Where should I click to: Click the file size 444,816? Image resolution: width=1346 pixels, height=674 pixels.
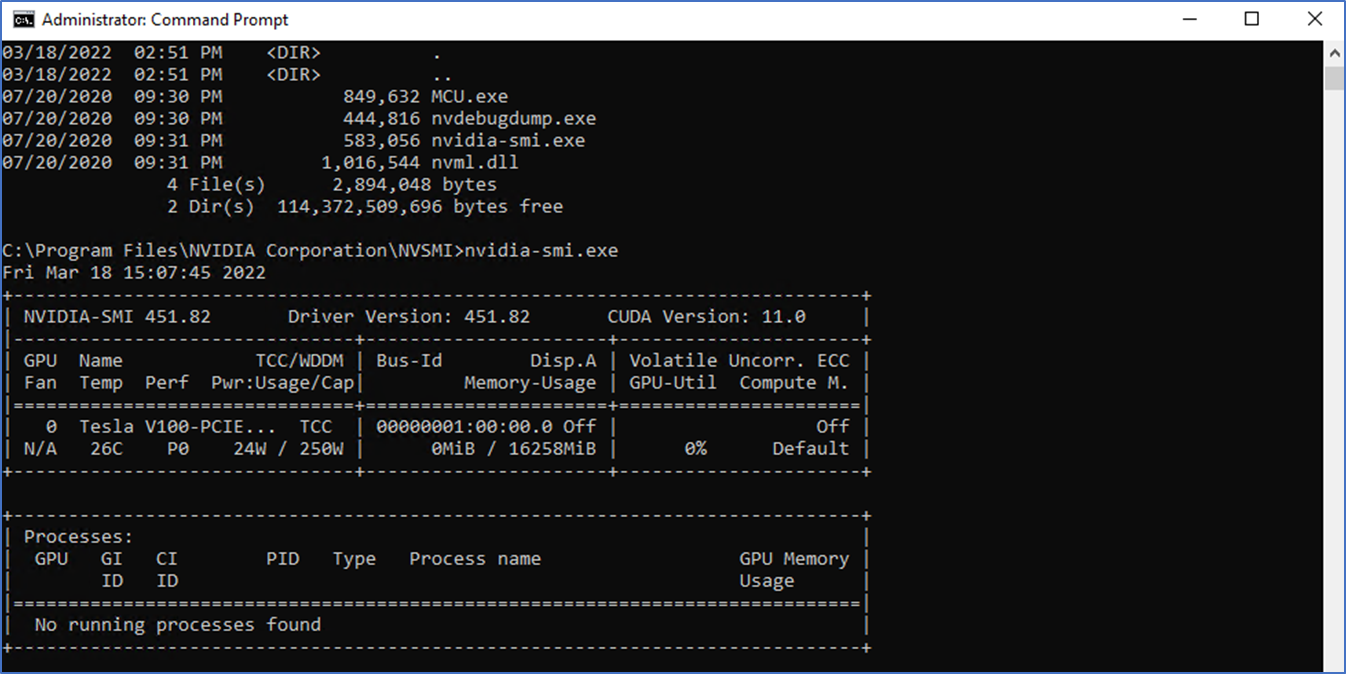tap(382, 119)
